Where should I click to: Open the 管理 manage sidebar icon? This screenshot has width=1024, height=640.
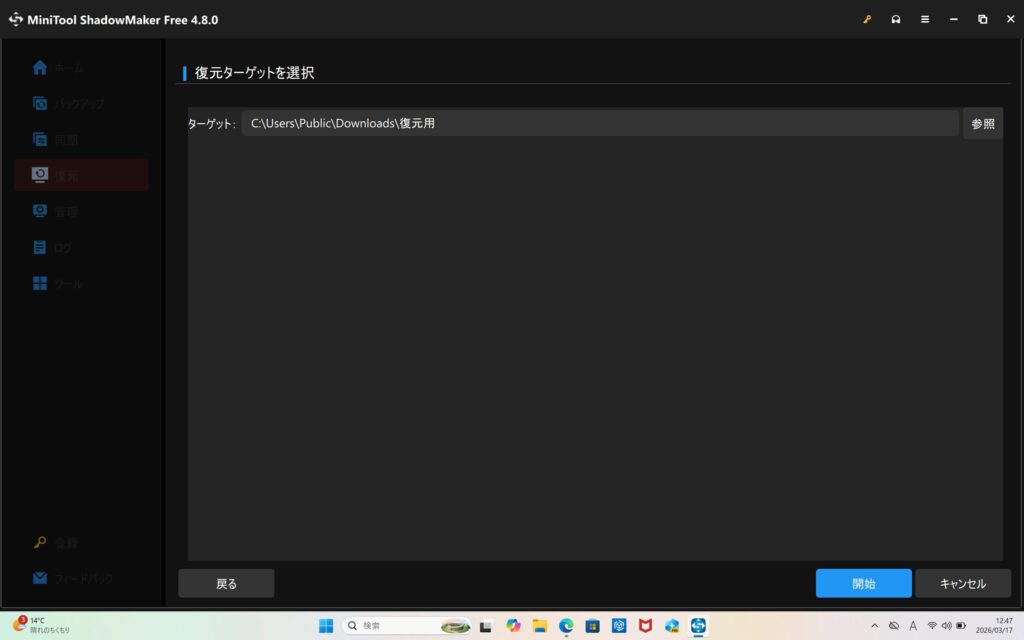[x=40, y=211]
